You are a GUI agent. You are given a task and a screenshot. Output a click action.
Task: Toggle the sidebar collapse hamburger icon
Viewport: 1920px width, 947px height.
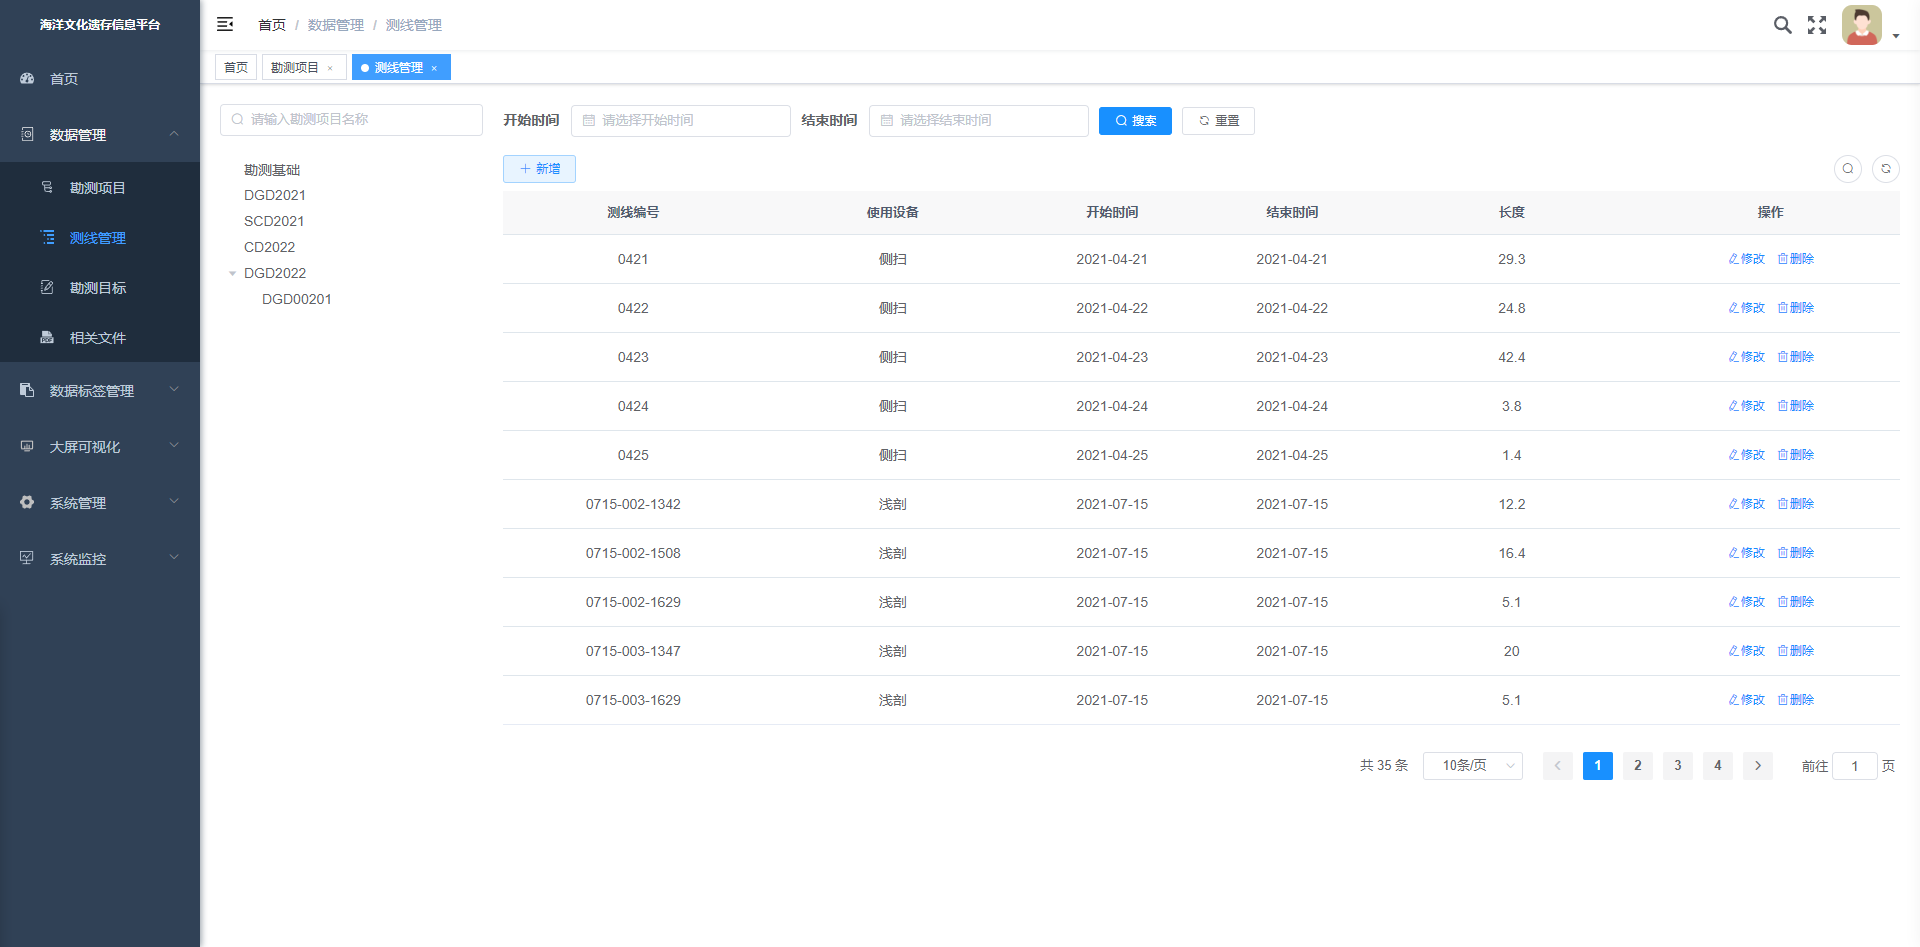pos(225,24)
